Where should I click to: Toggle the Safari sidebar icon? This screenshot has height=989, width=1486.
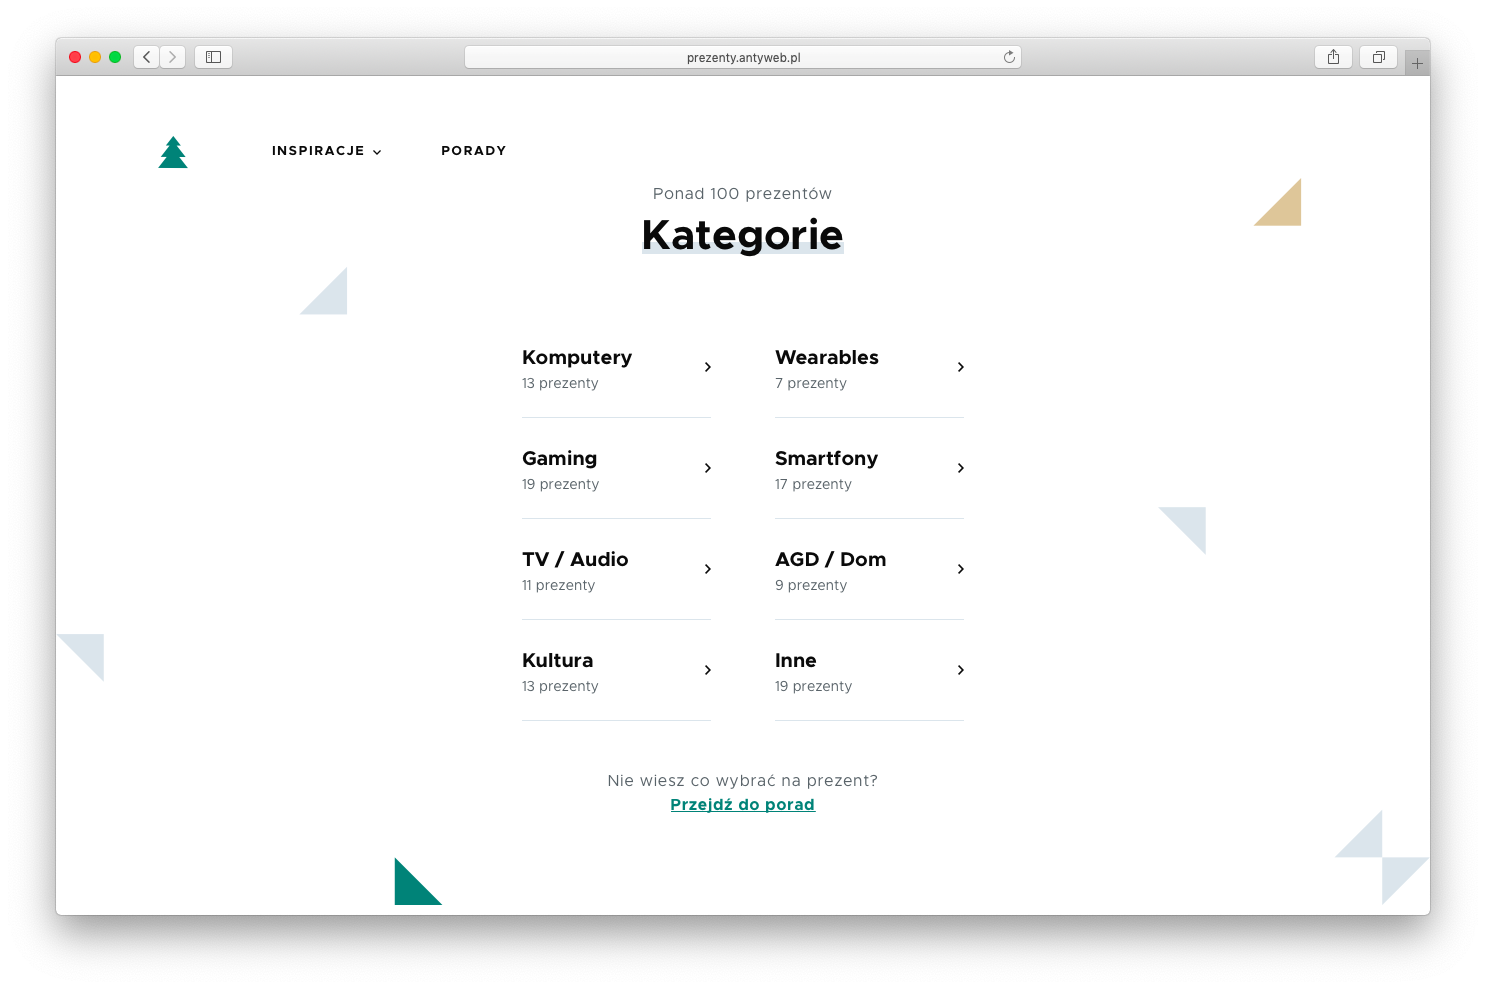click(x=213, y=57)
